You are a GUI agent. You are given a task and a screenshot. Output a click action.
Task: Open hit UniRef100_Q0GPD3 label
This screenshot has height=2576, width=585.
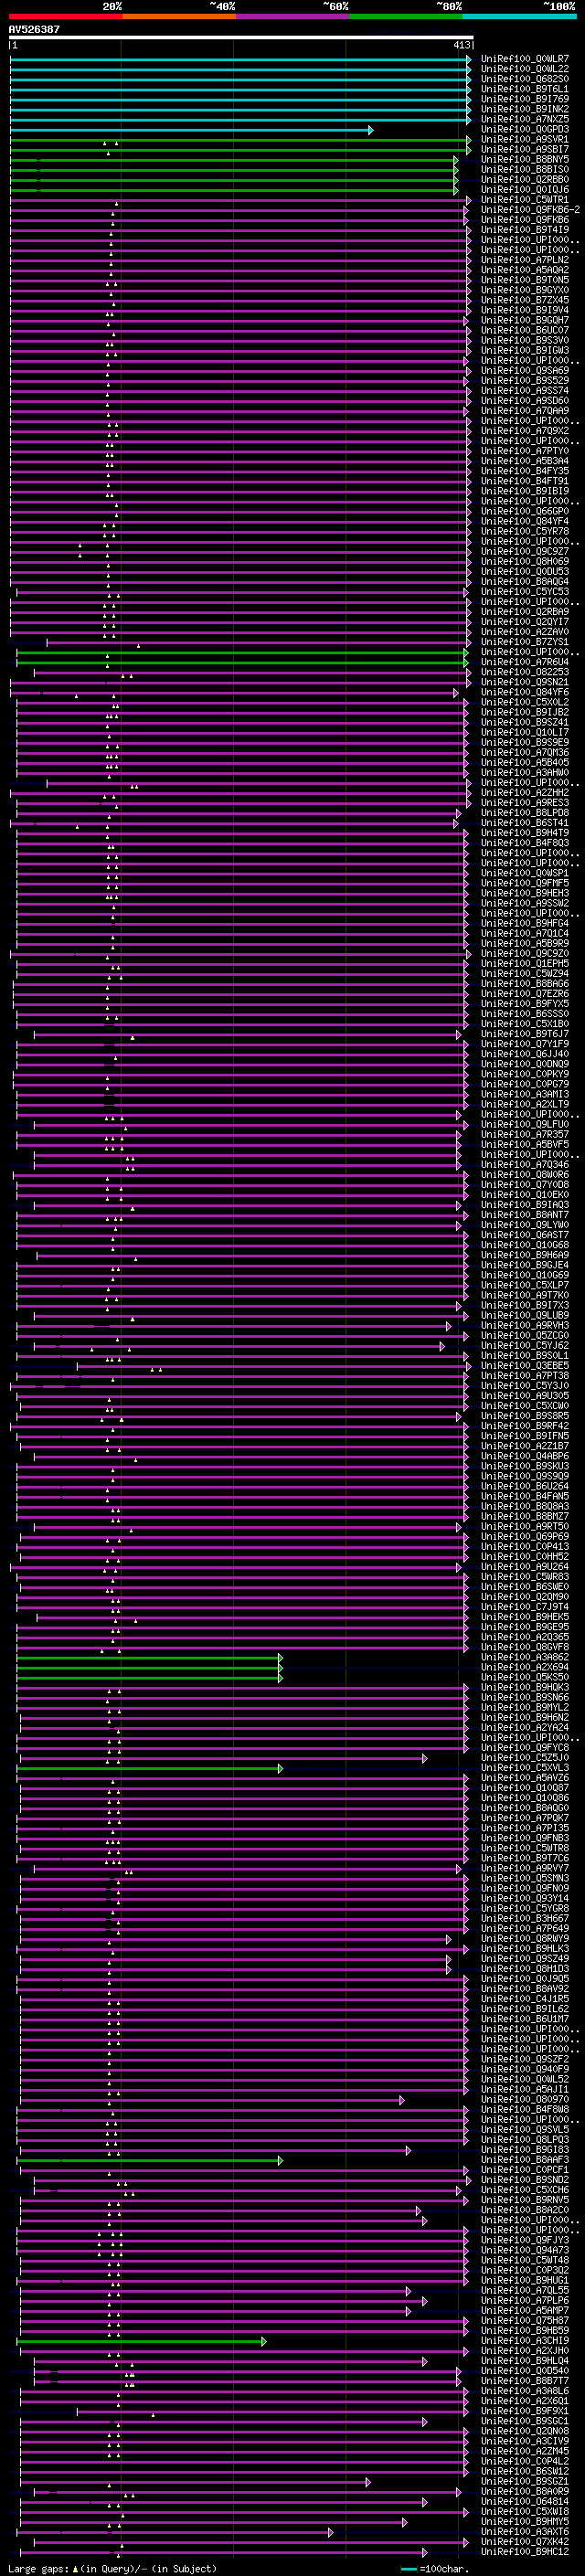tap(525, 129)
